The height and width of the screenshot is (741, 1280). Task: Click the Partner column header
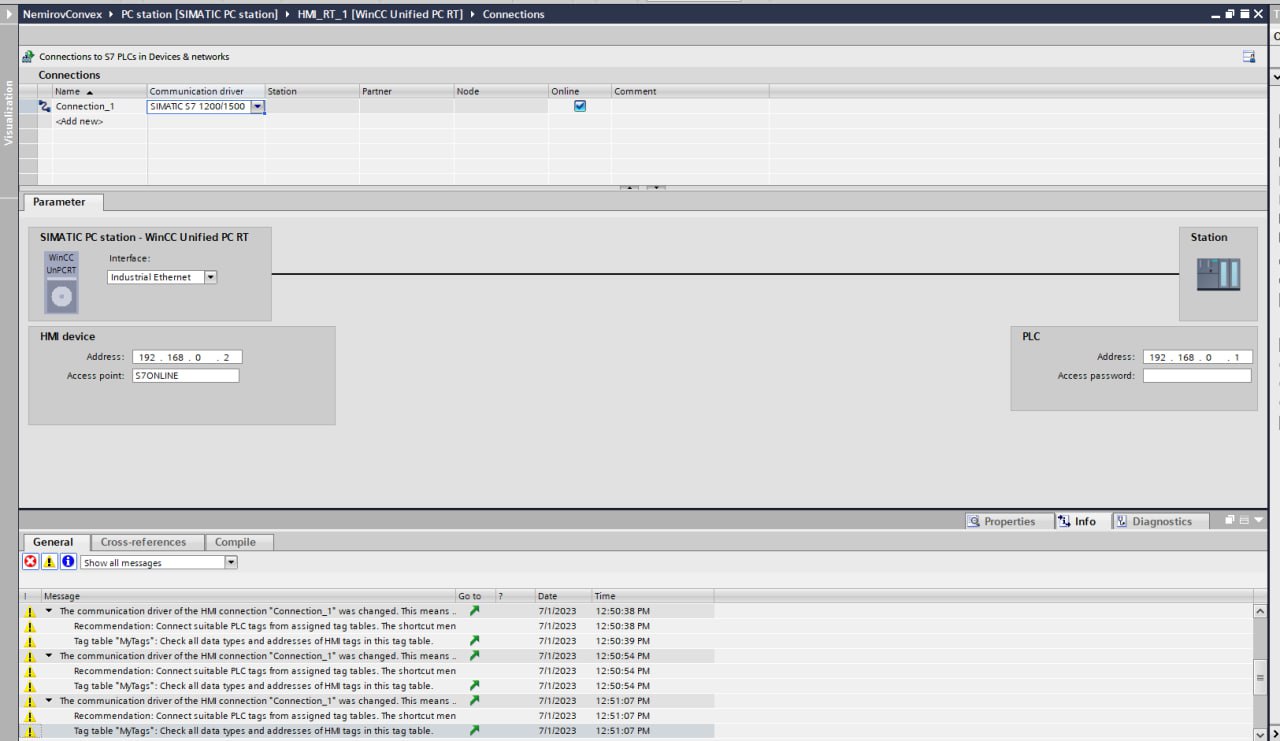point(406,91)
